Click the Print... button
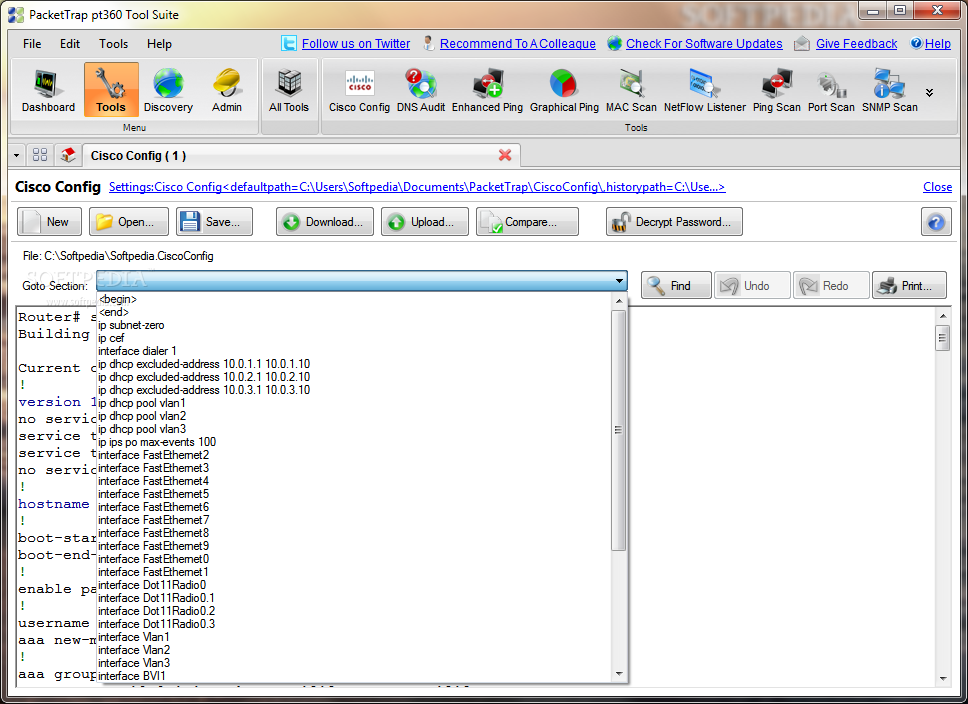 point(909,285)
